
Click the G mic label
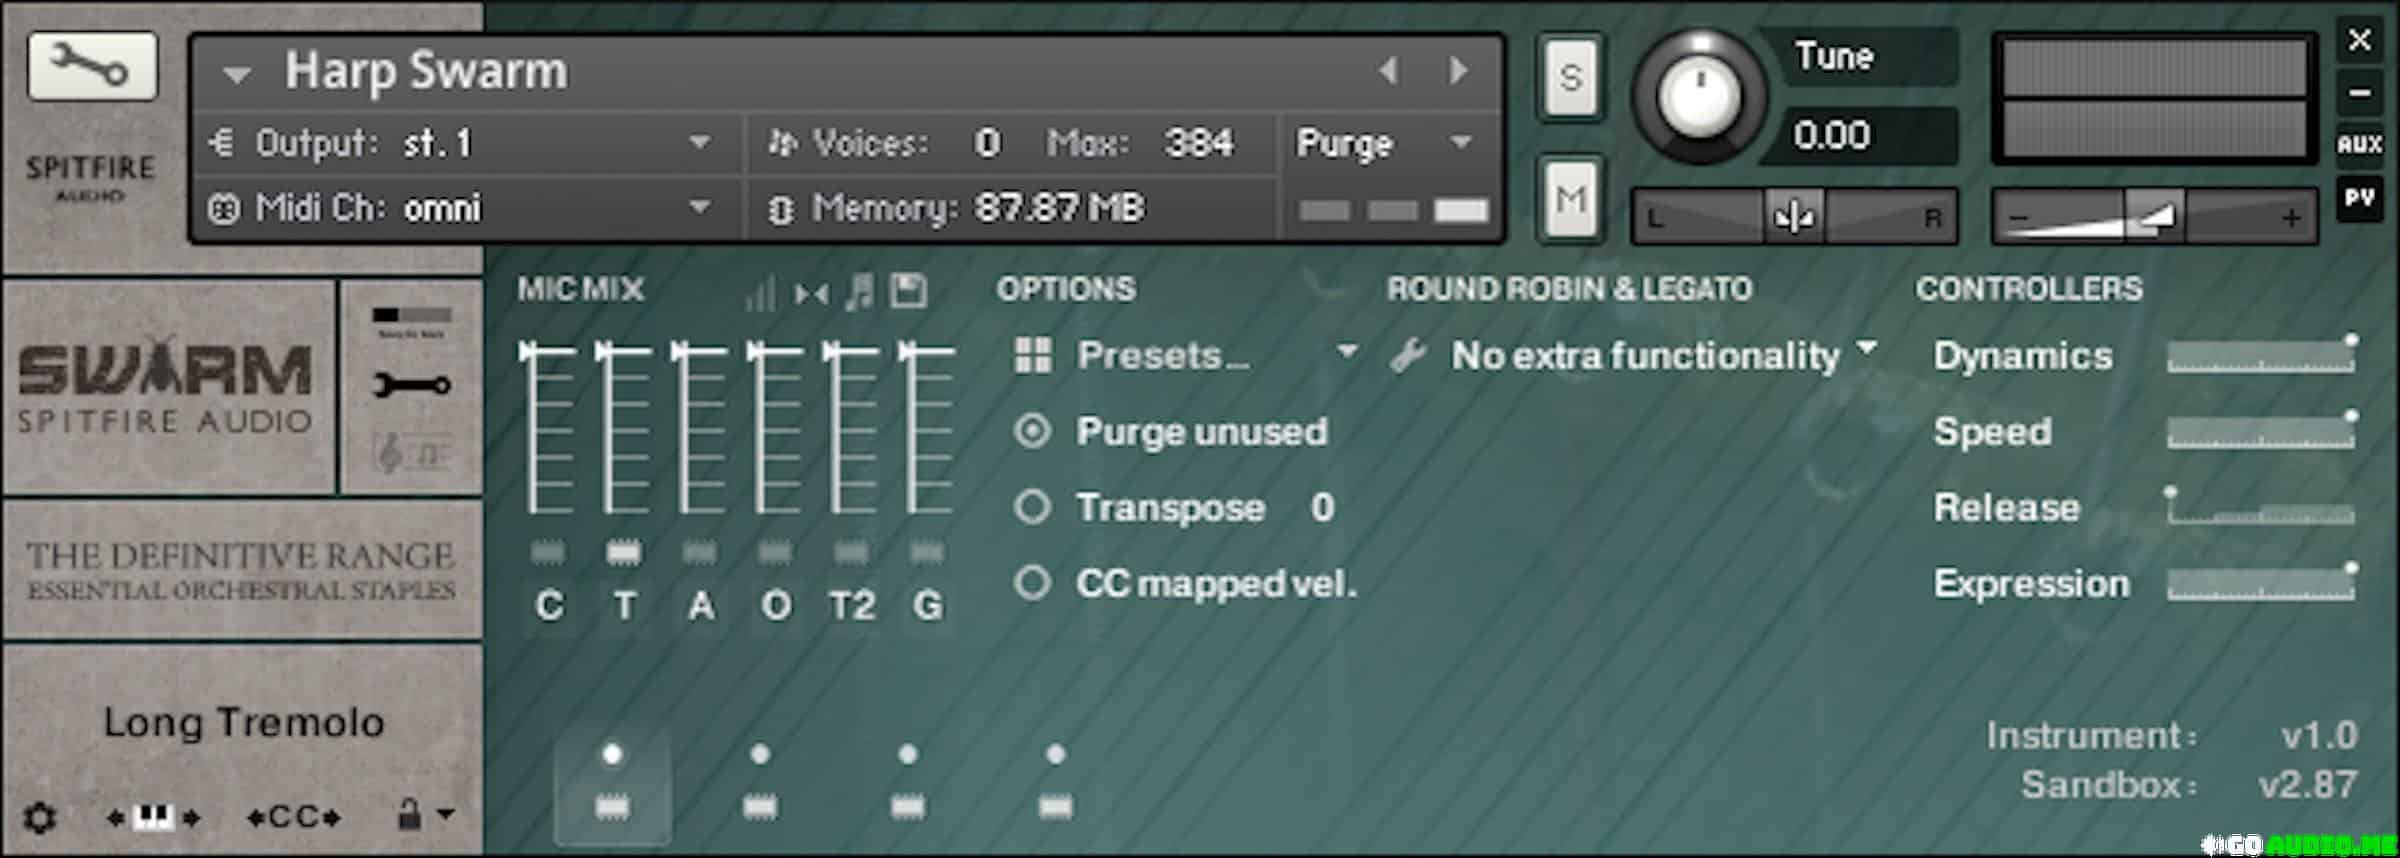pos(928,605)
